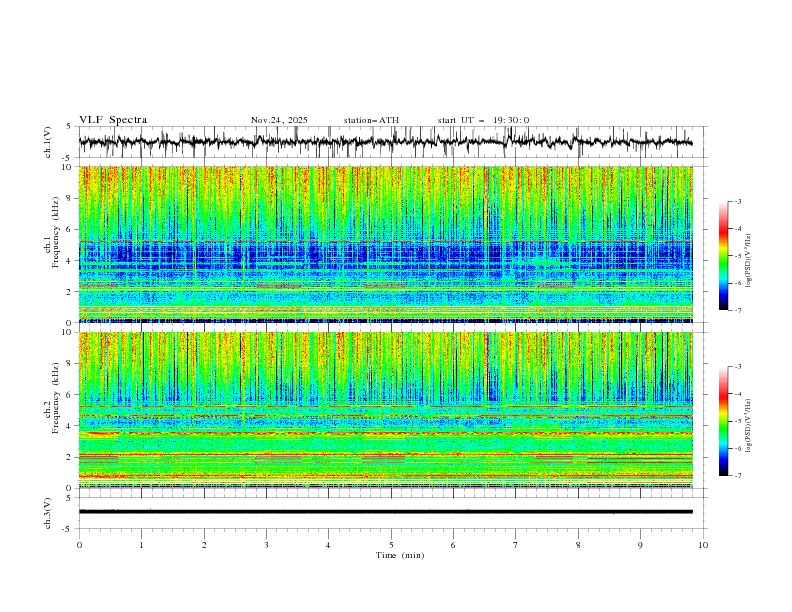This screenshot has width=792, height=612.
Task: Click the "VLF Spectra" title text
Action: pyautogui.click(x=113, y=120)
